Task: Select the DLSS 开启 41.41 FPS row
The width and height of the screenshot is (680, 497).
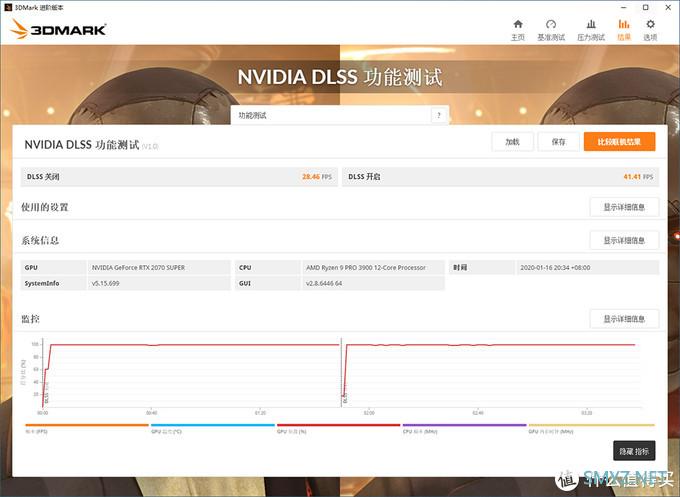Action: pyautogui.click(x=500, y=177)
